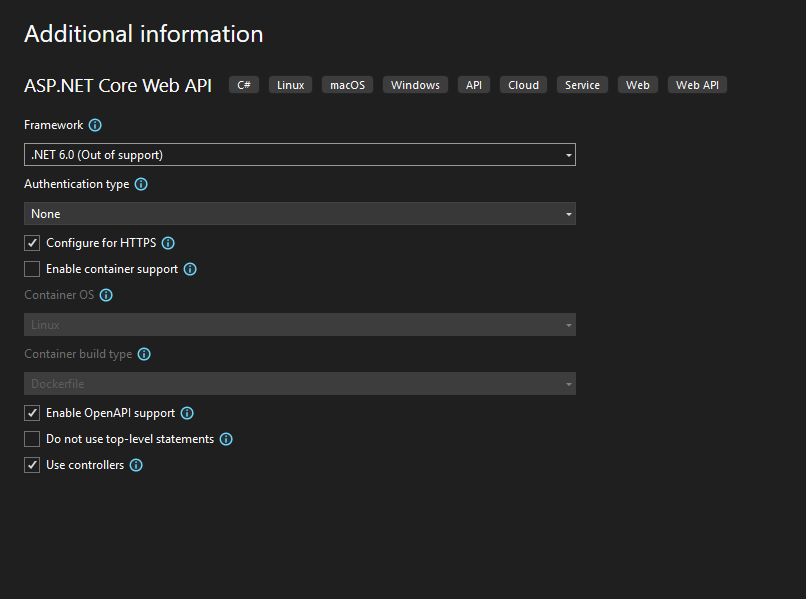The image size is (806, 599).
Task: Click the Cloud tag label
Action: point(523,85)
